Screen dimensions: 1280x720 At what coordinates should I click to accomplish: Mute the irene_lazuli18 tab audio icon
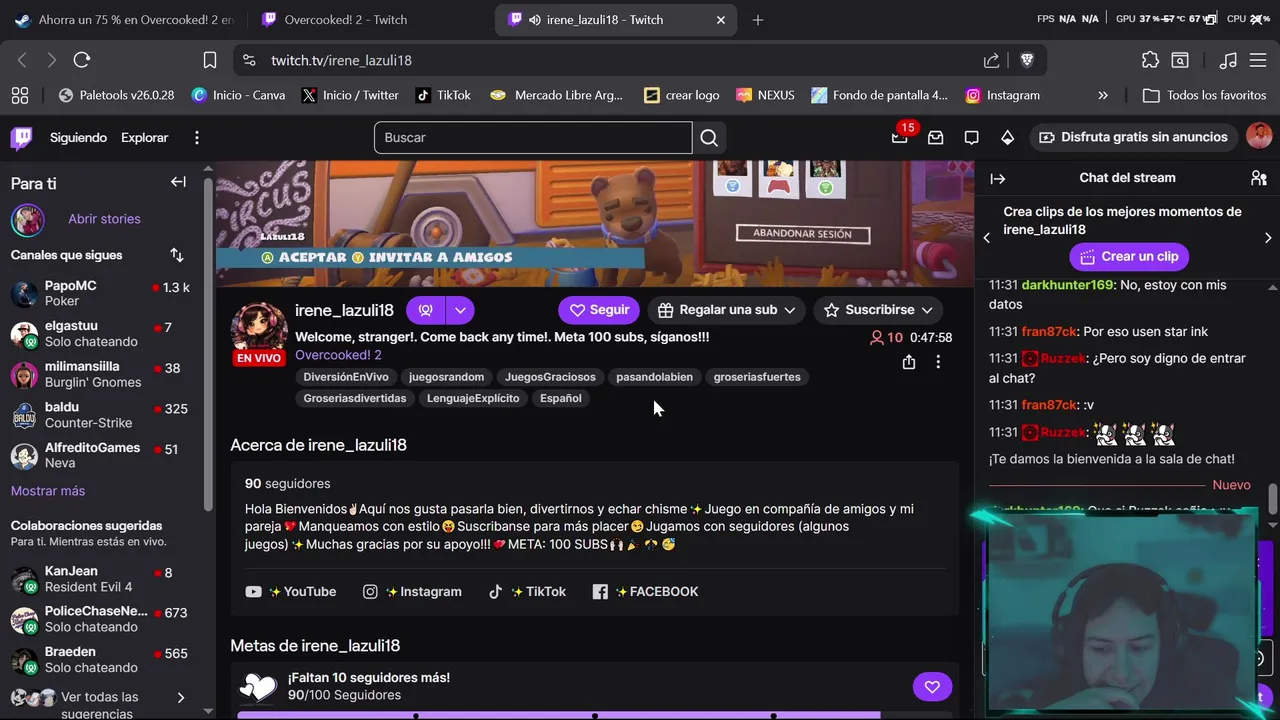[535, 20]
